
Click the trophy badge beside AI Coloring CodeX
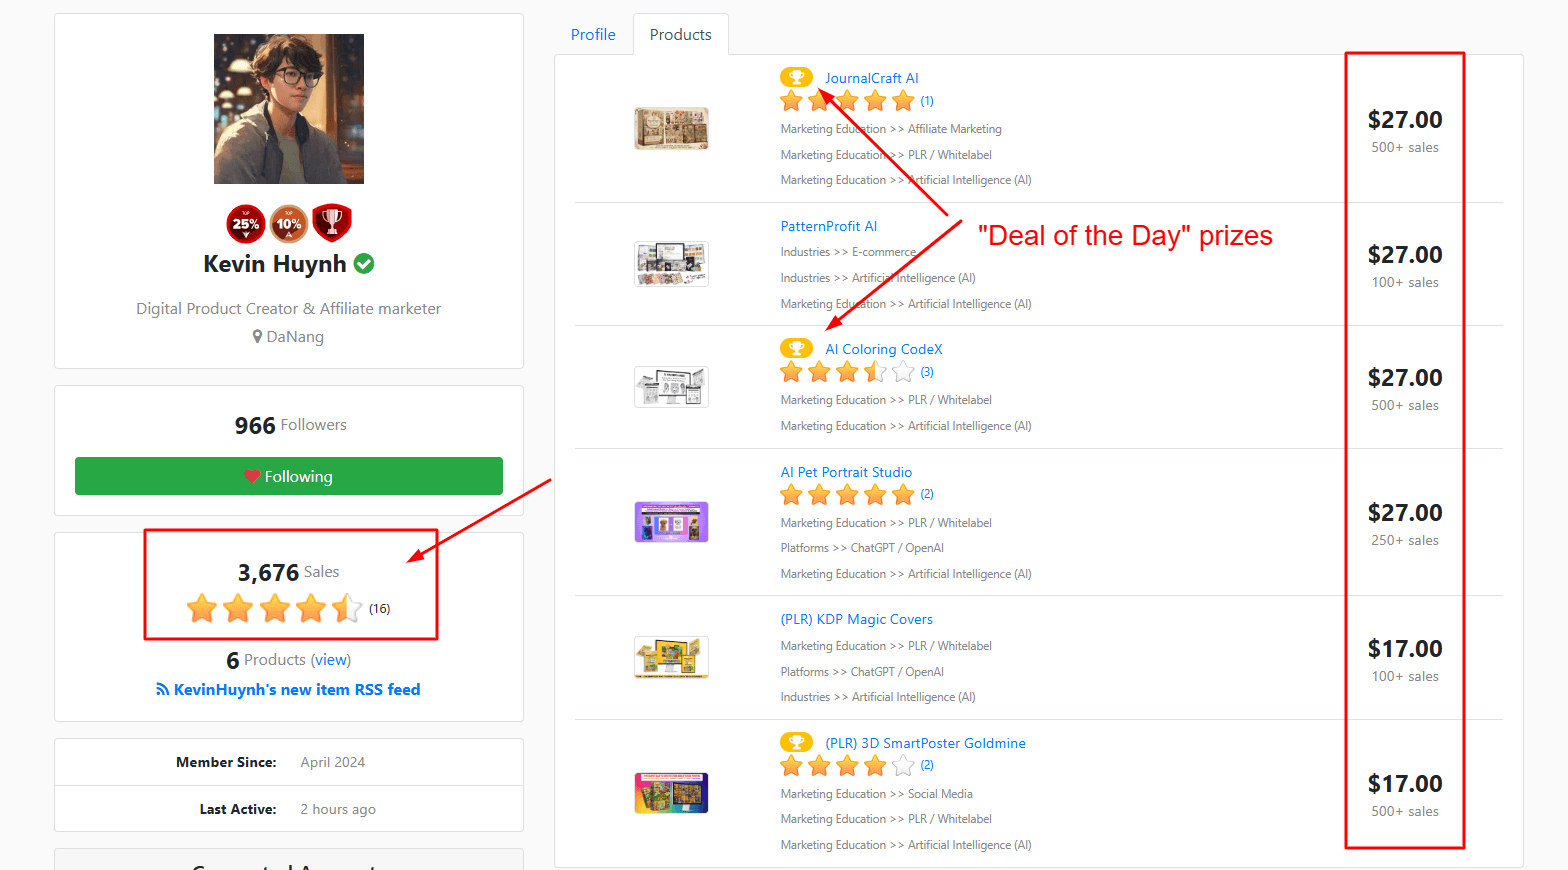tap(796, 348)
